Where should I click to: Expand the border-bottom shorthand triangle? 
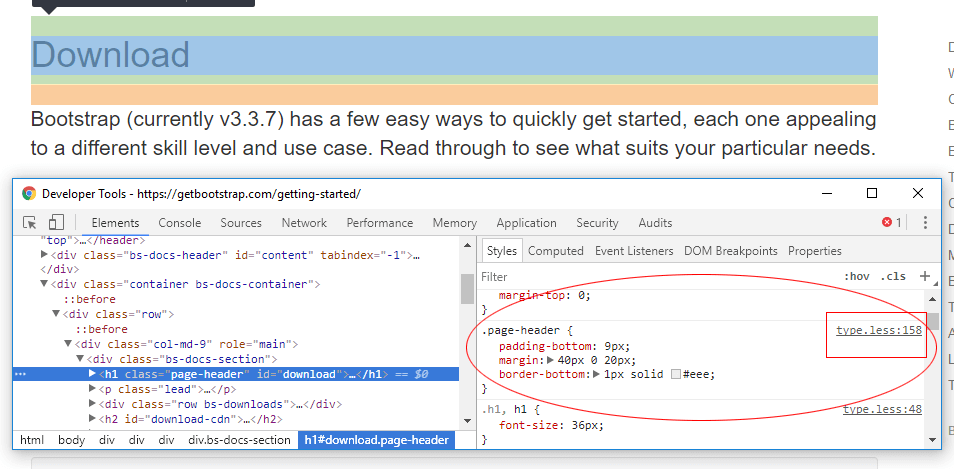[x=597, y=374]
